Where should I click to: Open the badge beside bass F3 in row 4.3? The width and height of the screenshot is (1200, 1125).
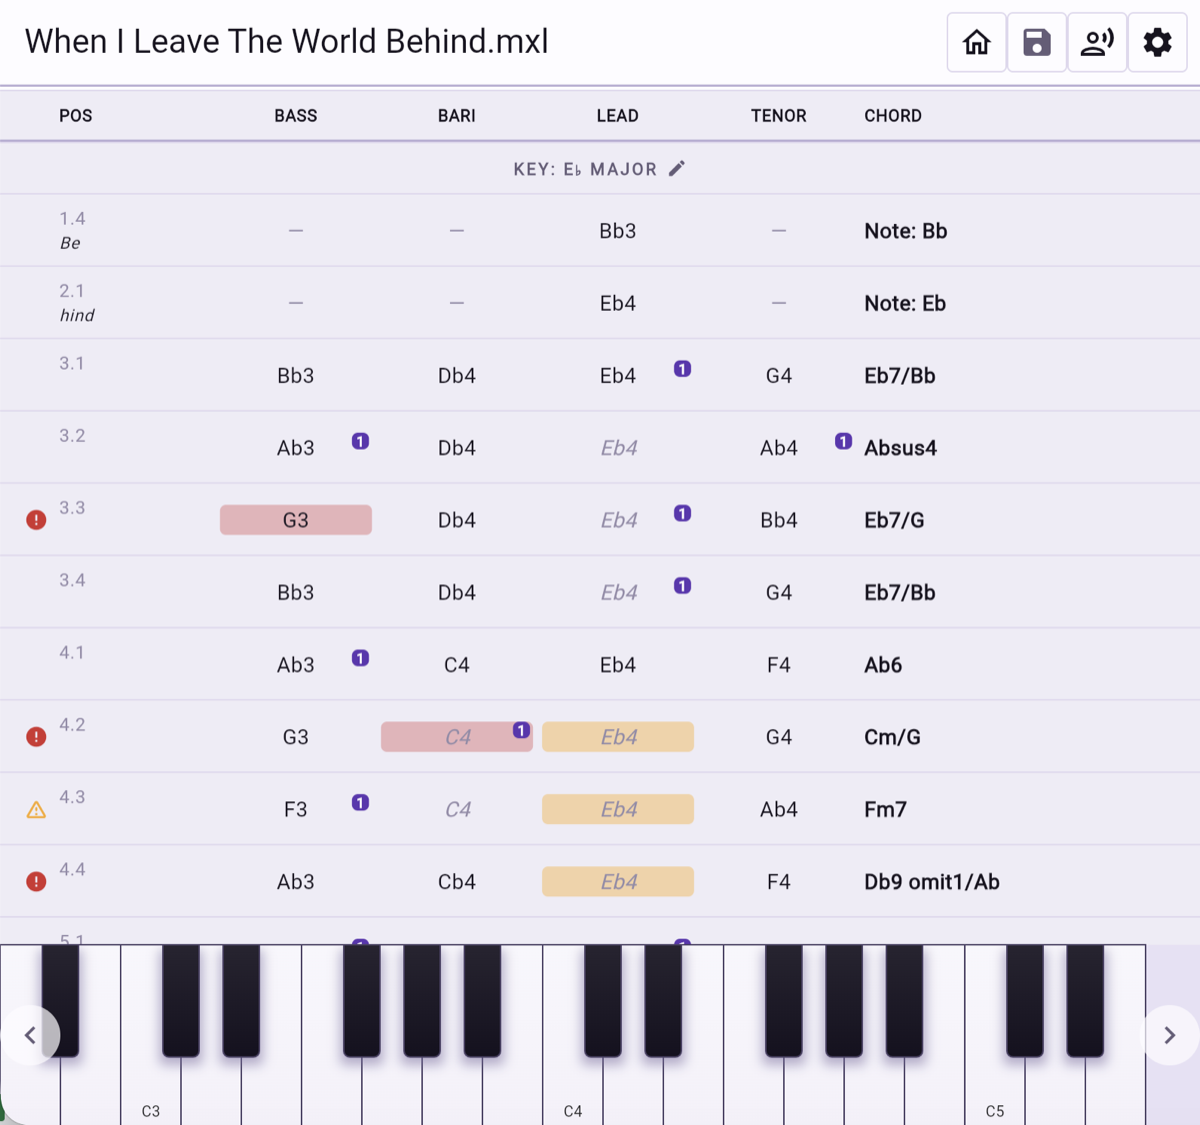[361, 802]
